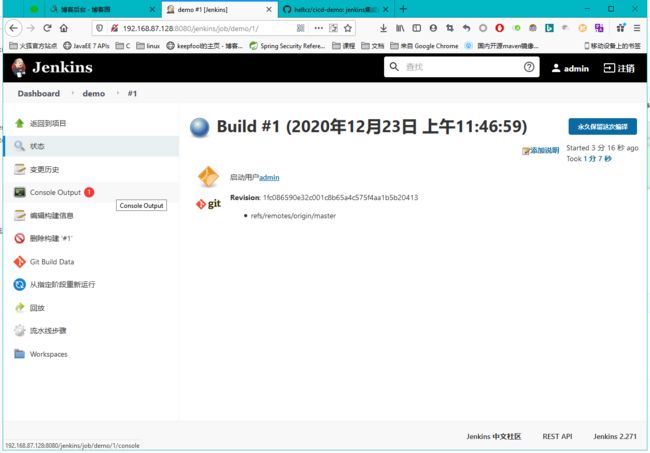Click the blue build status ball icon

coord(200,128)
